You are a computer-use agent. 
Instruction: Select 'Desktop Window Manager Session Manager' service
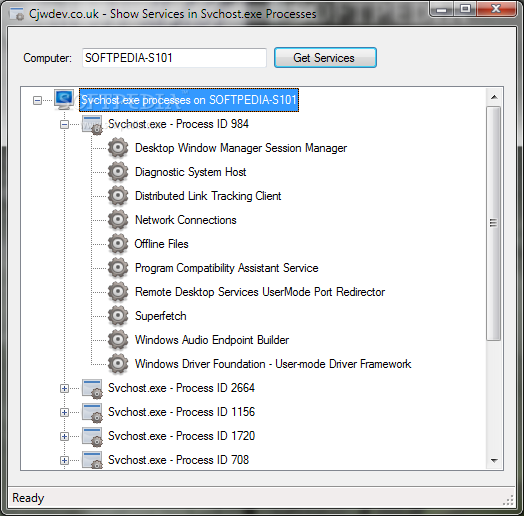241,148
